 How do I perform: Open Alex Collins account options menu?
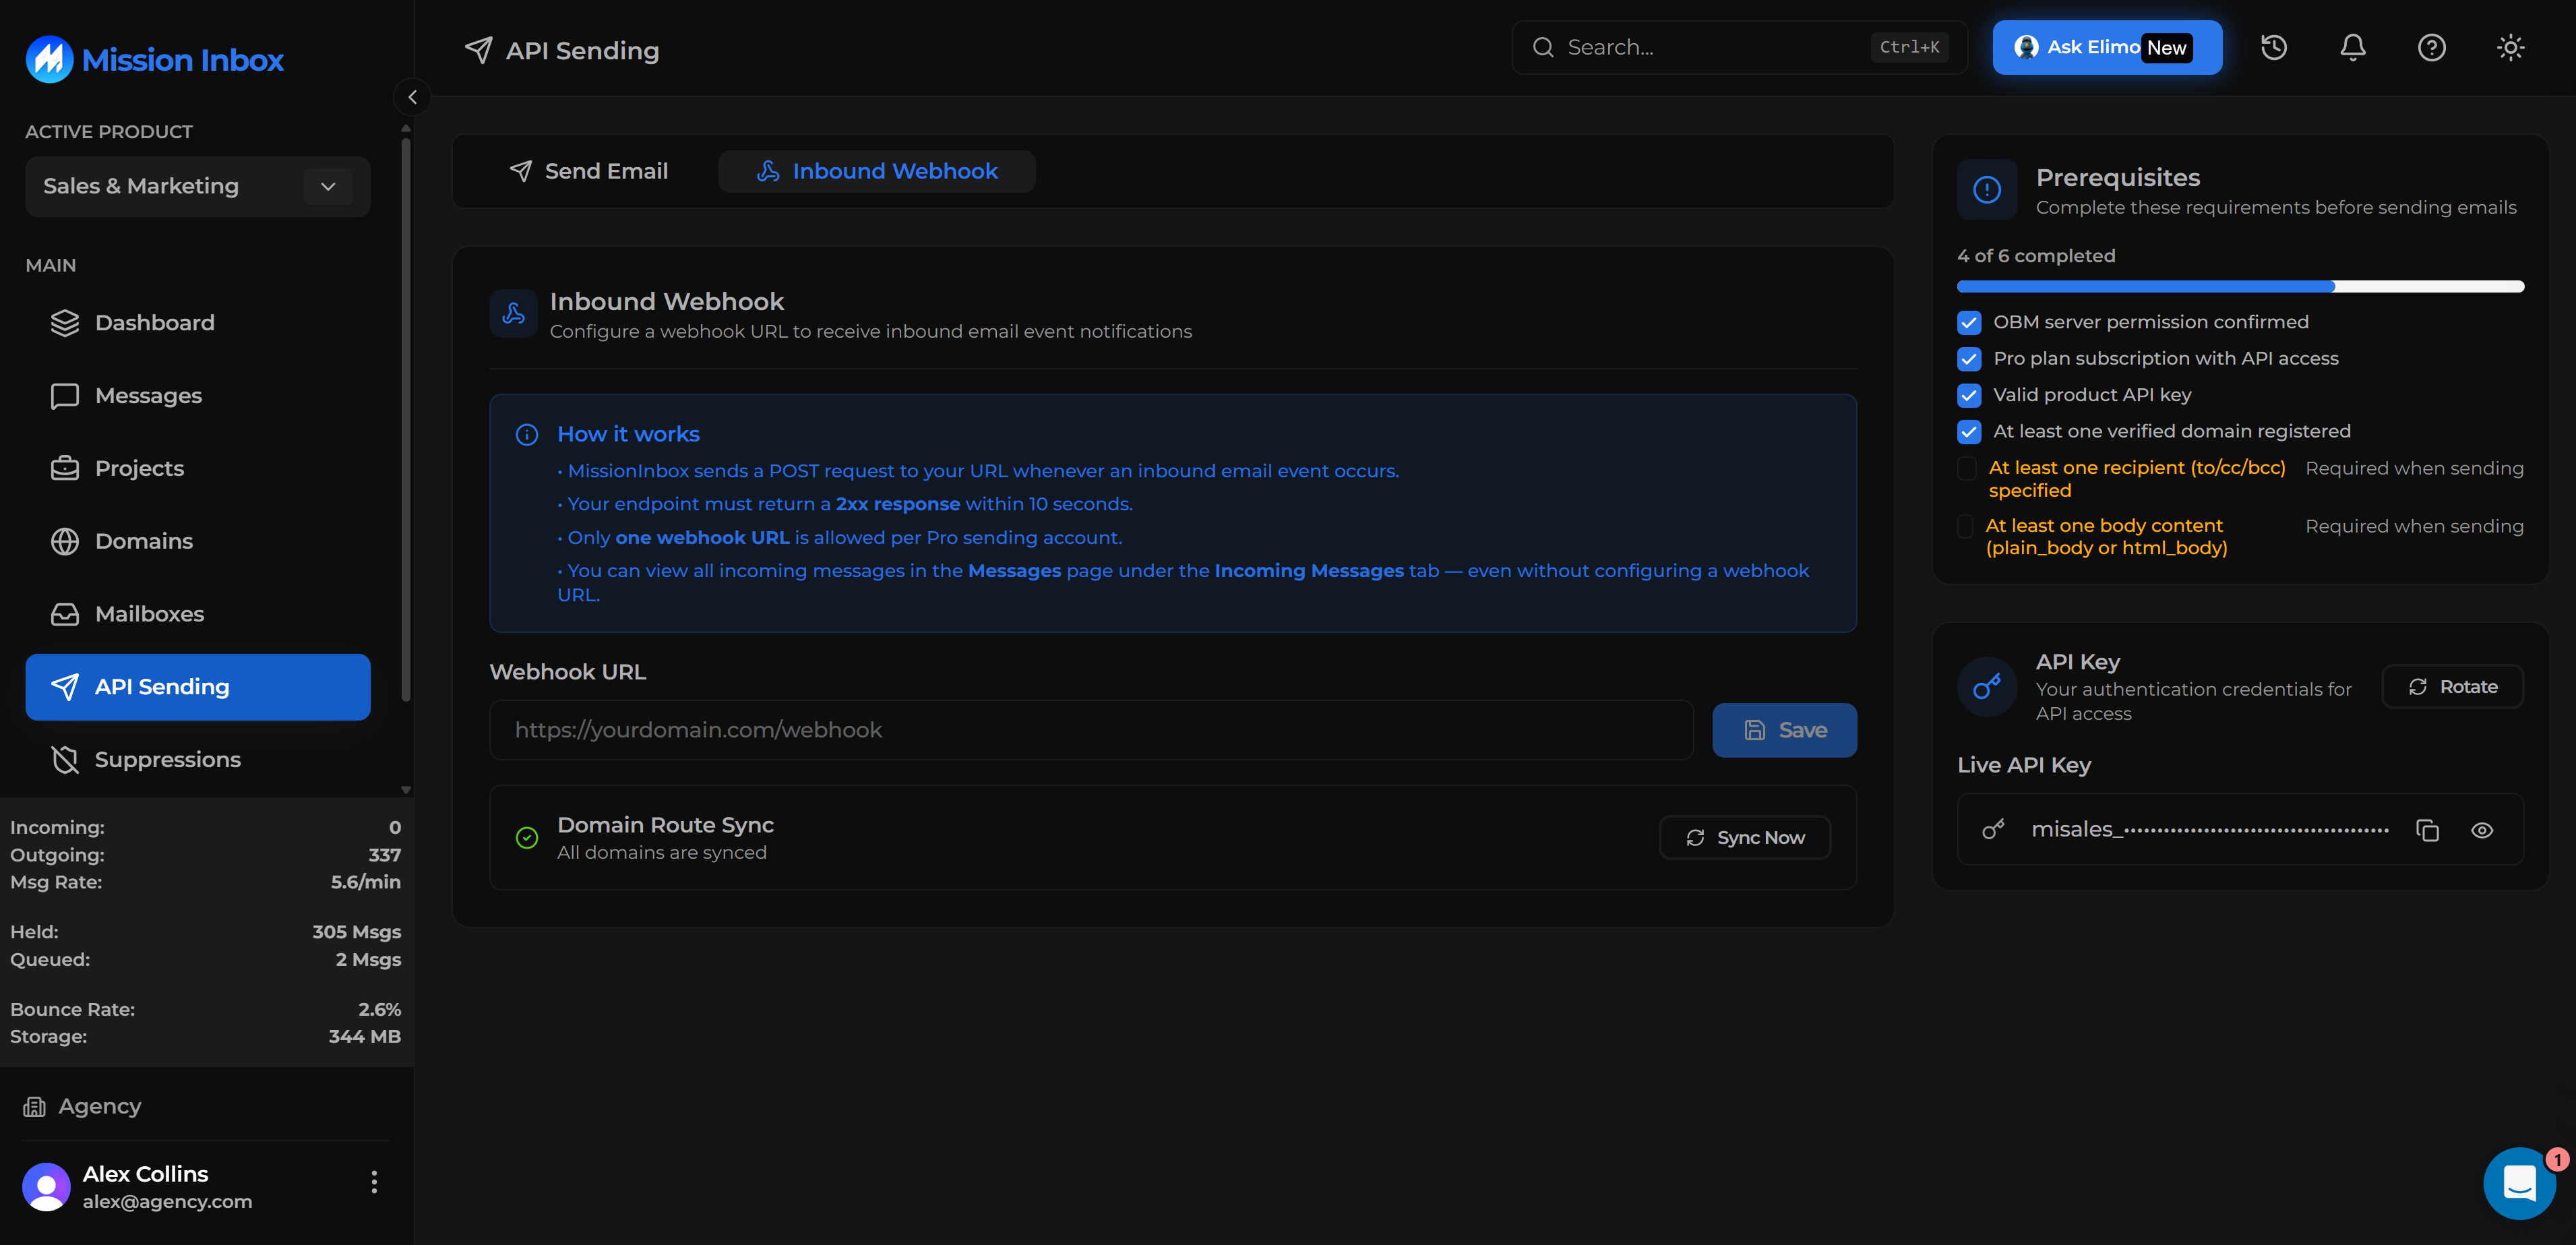pos(375,1182)
